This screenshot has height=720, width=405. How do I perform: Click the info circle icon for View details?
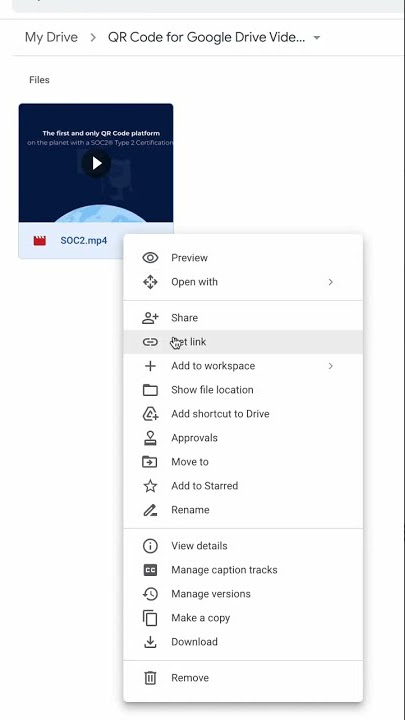coord(150,546)
